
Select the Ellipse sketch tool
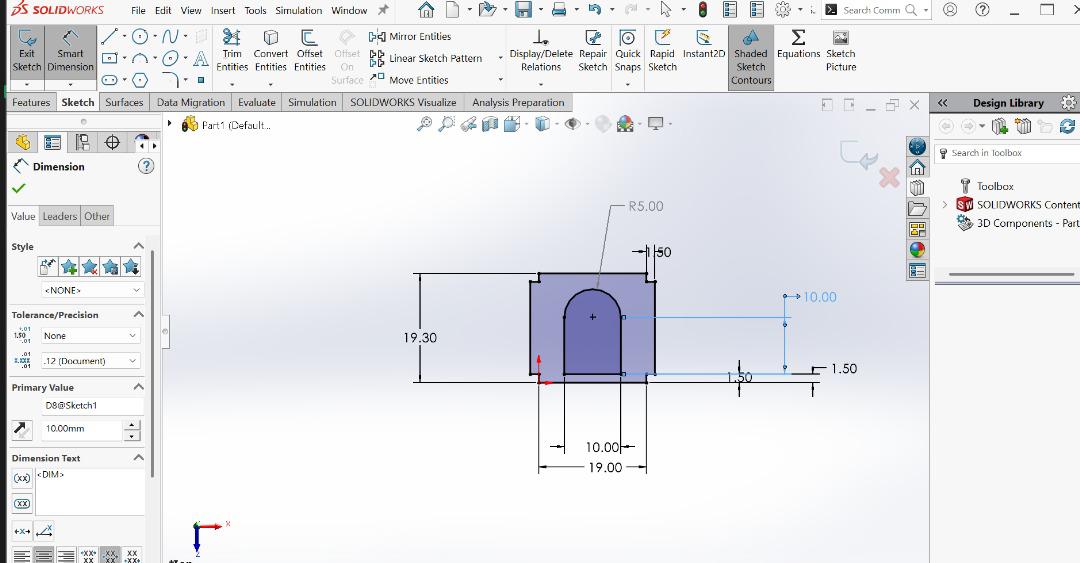[x=170, y=59]
